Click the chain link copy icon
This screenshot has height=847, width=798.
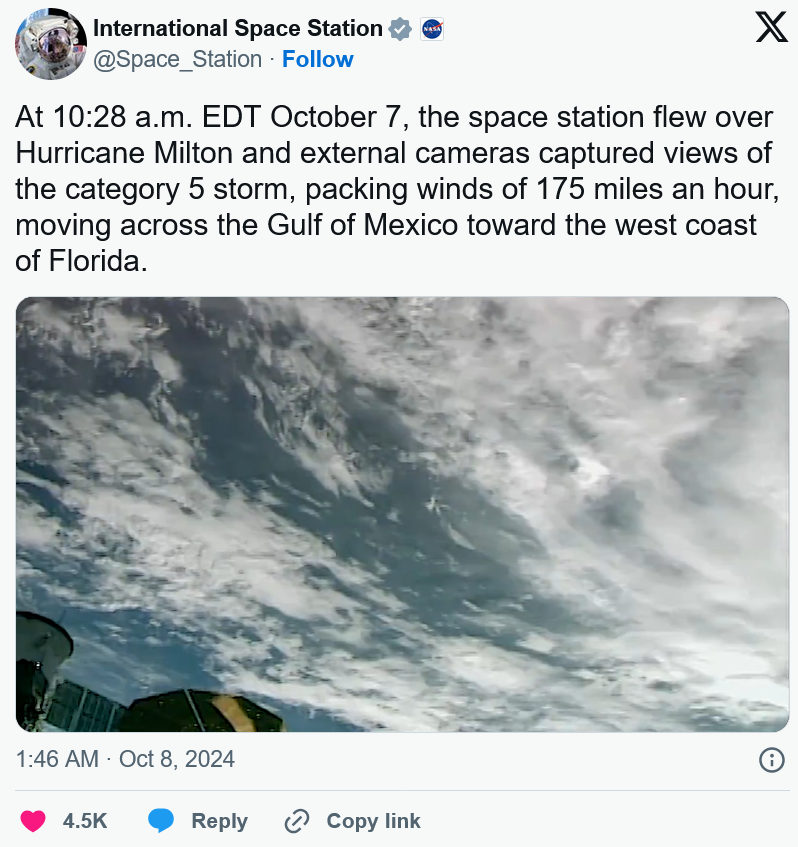(297, 821)
